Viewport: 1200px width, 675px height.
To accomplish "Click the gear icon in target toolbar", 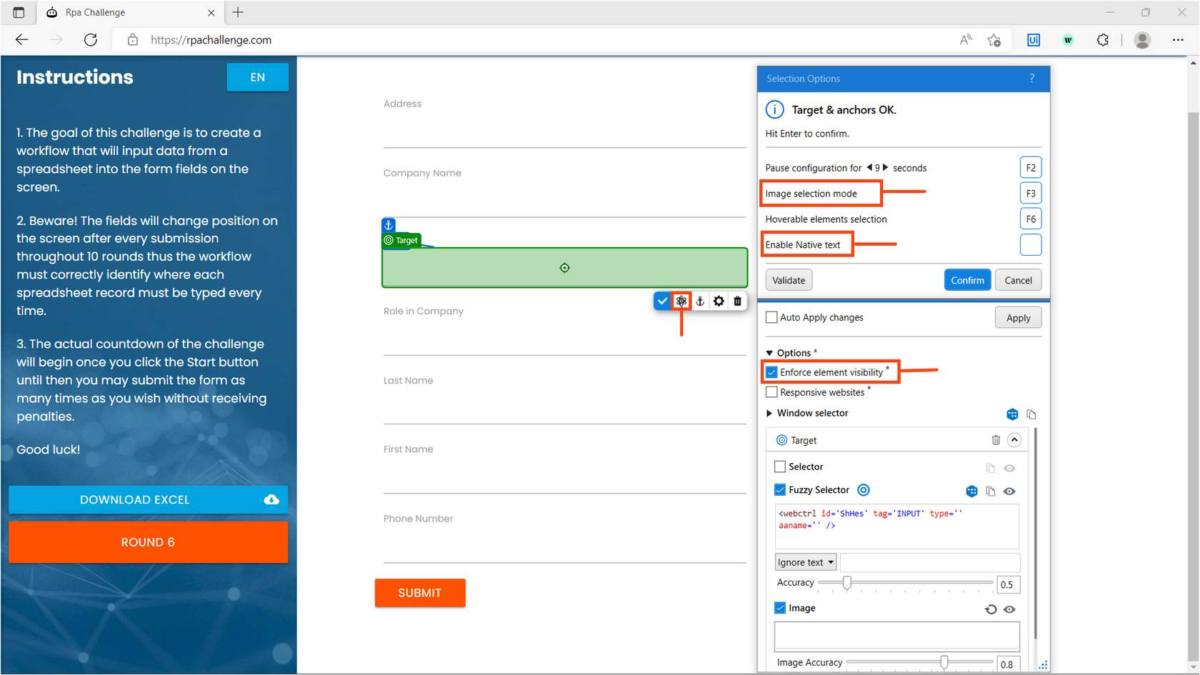I will pyautogui.click(x=719, y=301).
